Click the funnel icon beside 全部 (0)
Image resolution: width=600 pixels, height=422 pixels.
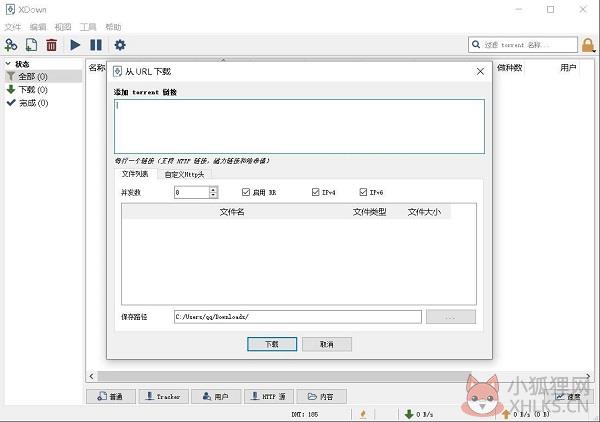coord(11,77)
